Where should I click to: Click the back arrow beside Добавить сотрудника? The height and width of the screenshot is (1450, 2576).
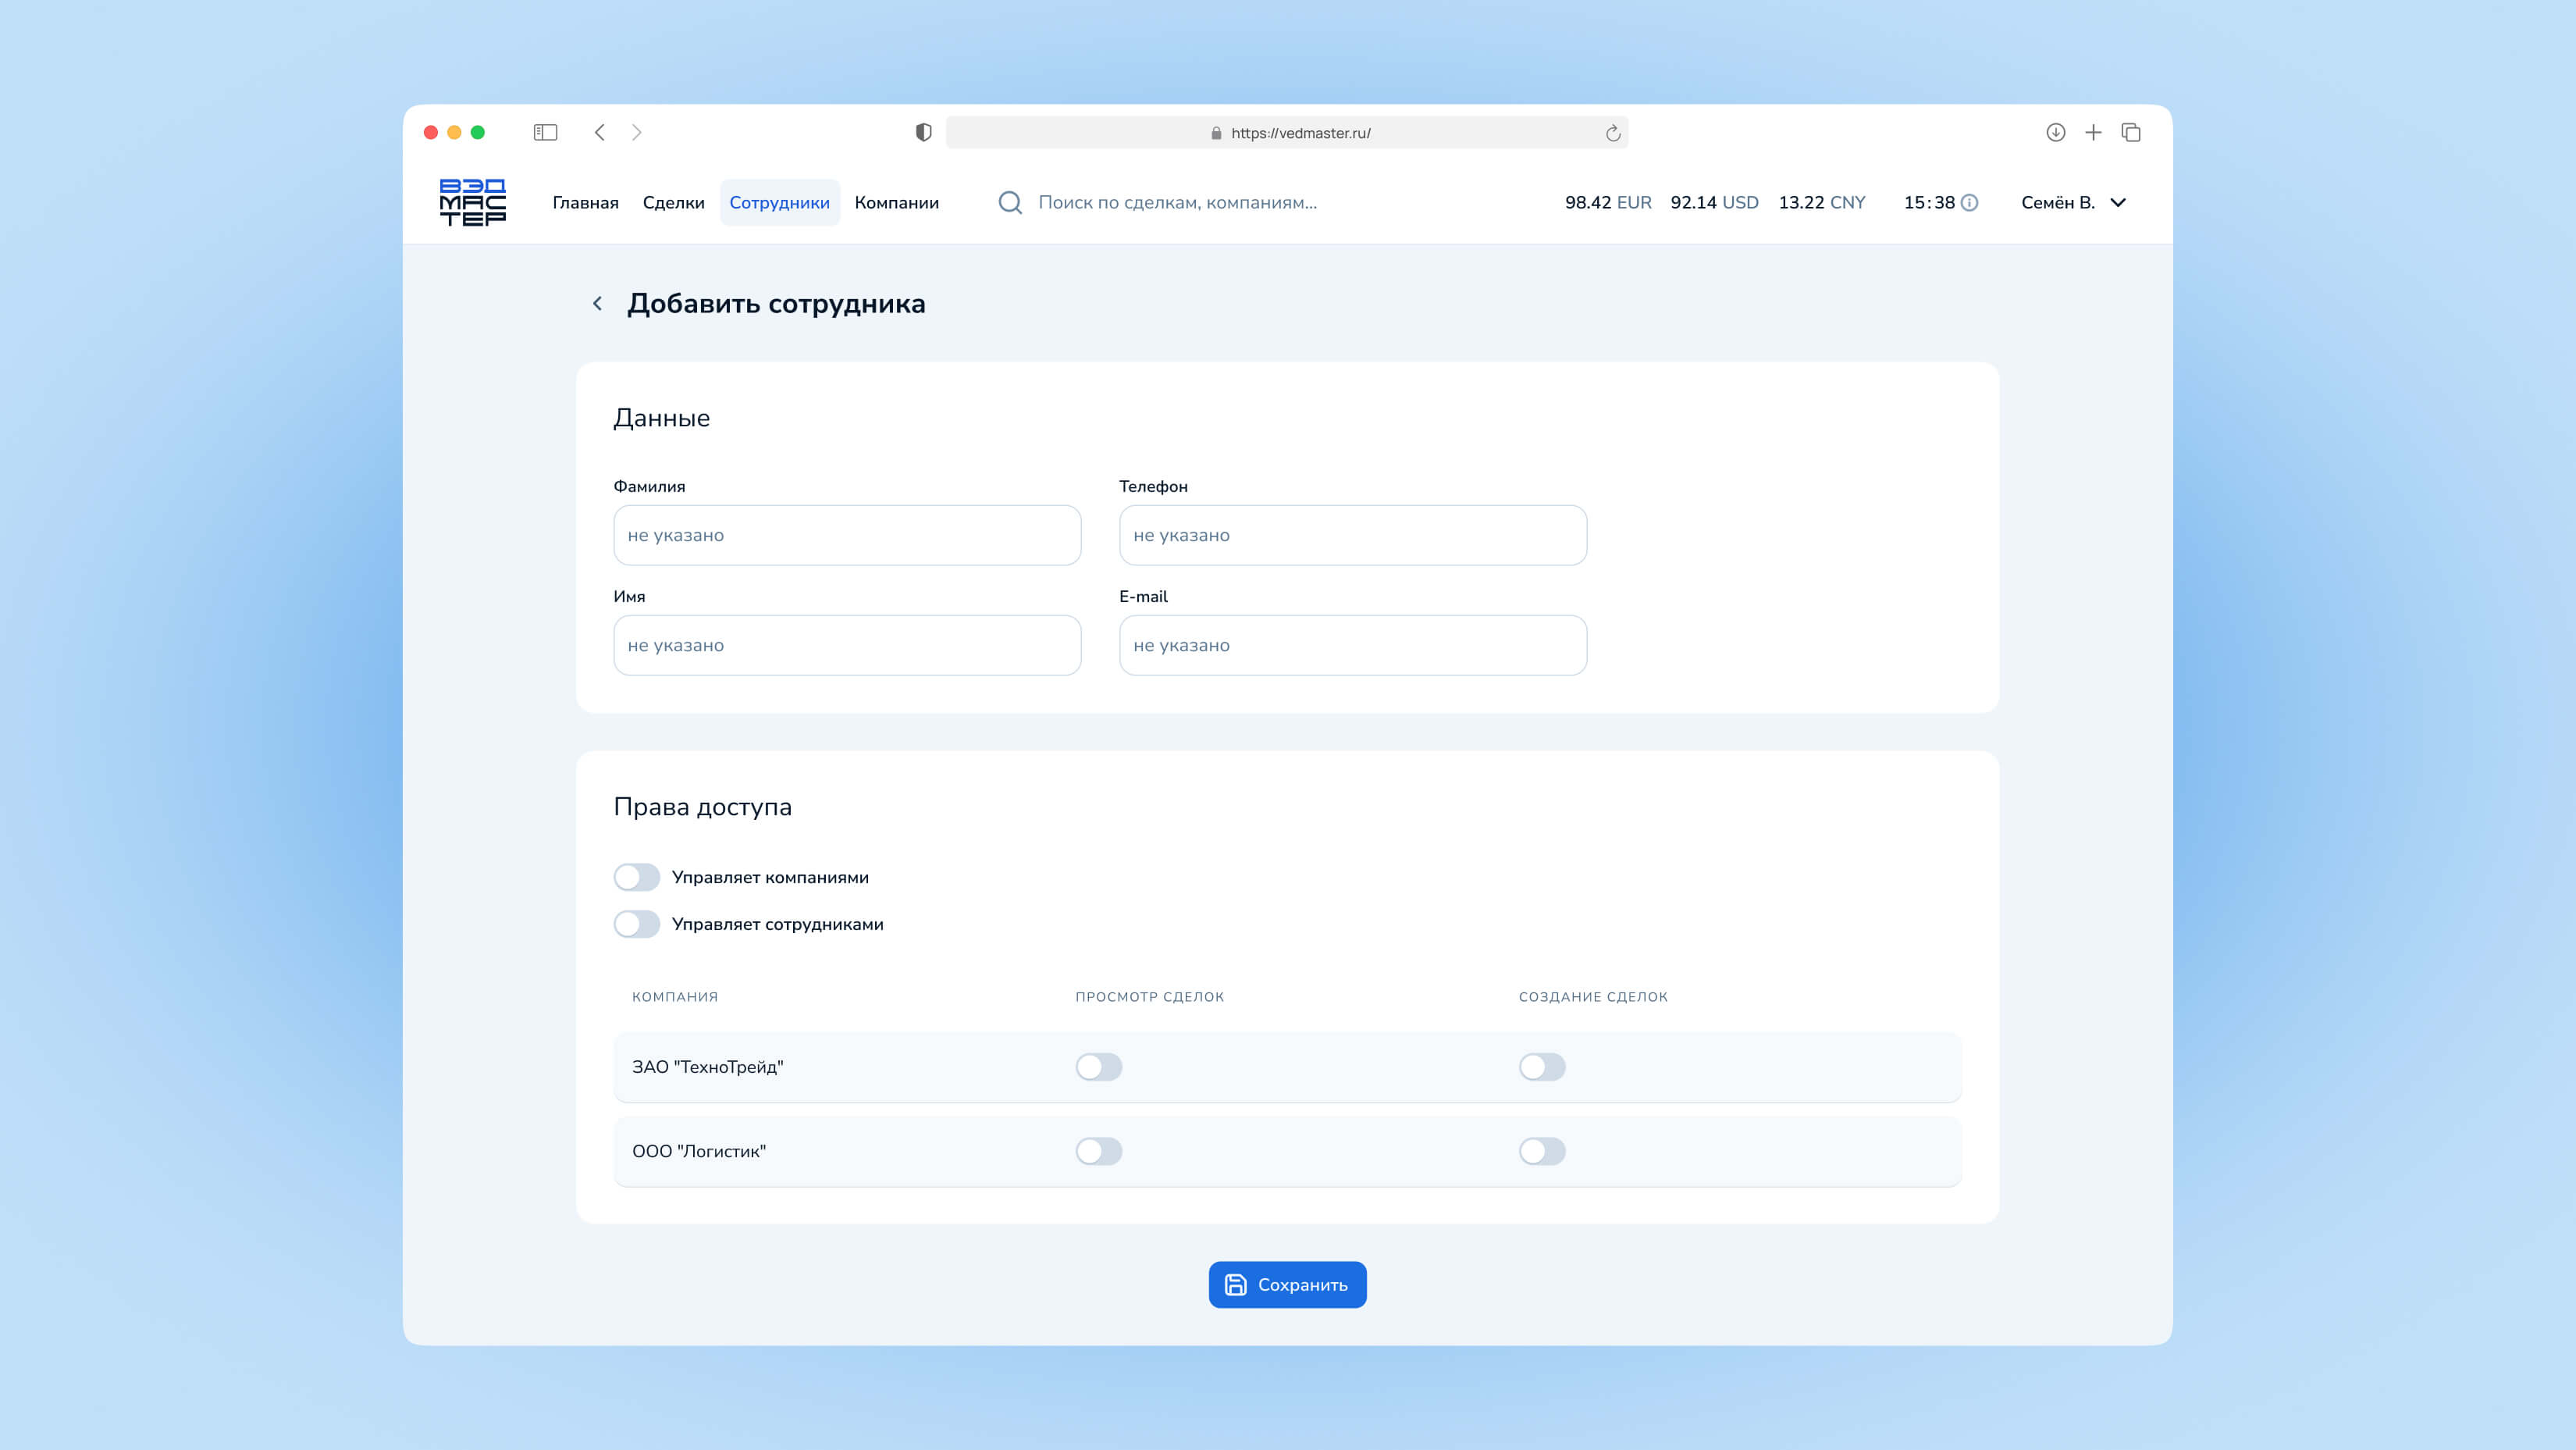(598, 304)
